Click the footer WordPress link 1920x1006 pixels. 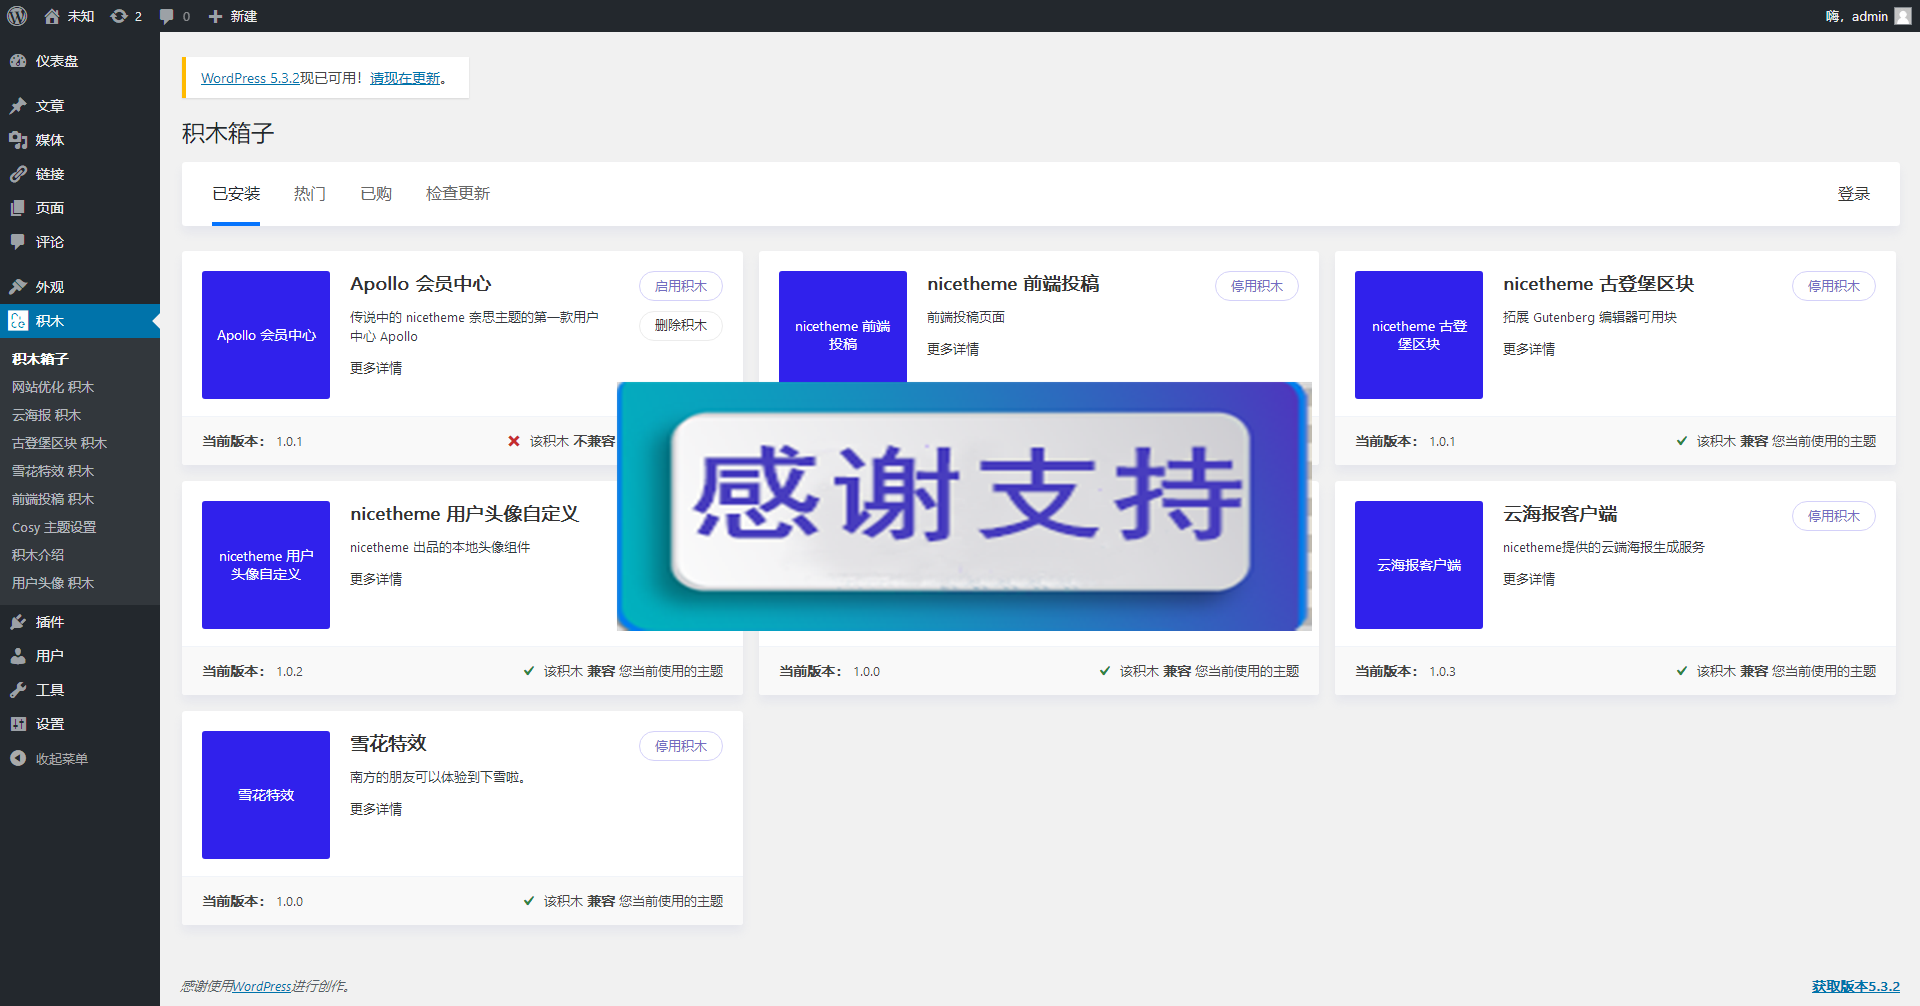coord(262,986)
